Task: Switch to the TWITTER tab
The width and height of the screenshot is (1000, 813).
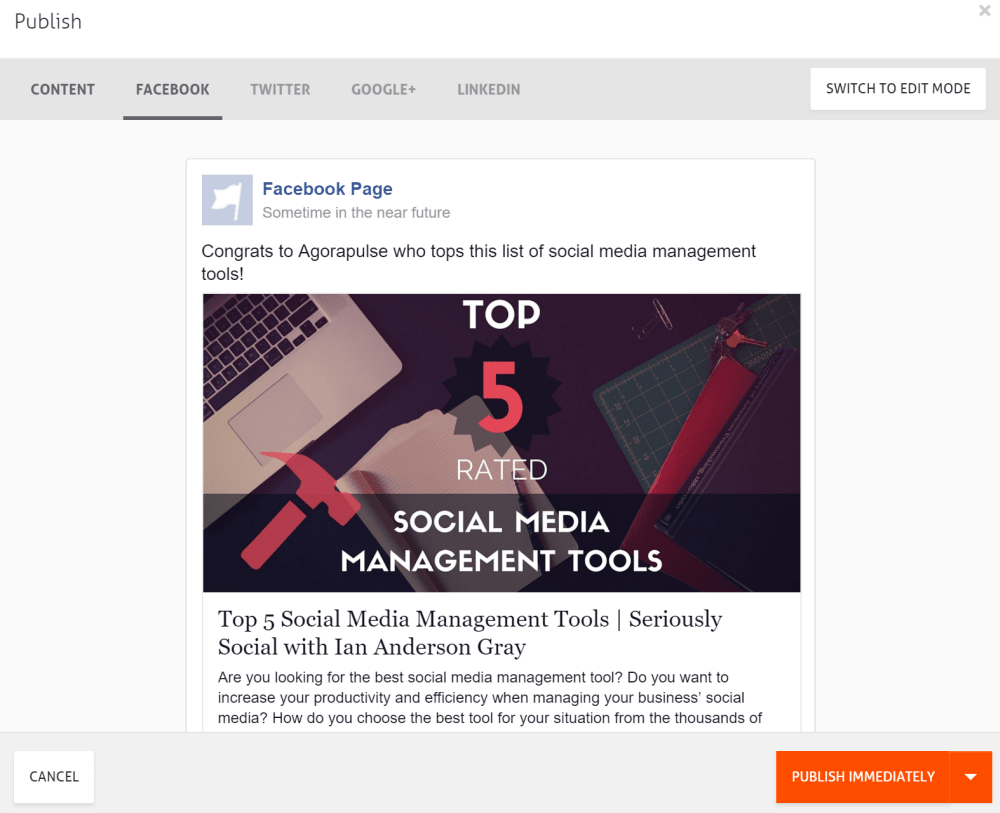Action: (280, 89)
